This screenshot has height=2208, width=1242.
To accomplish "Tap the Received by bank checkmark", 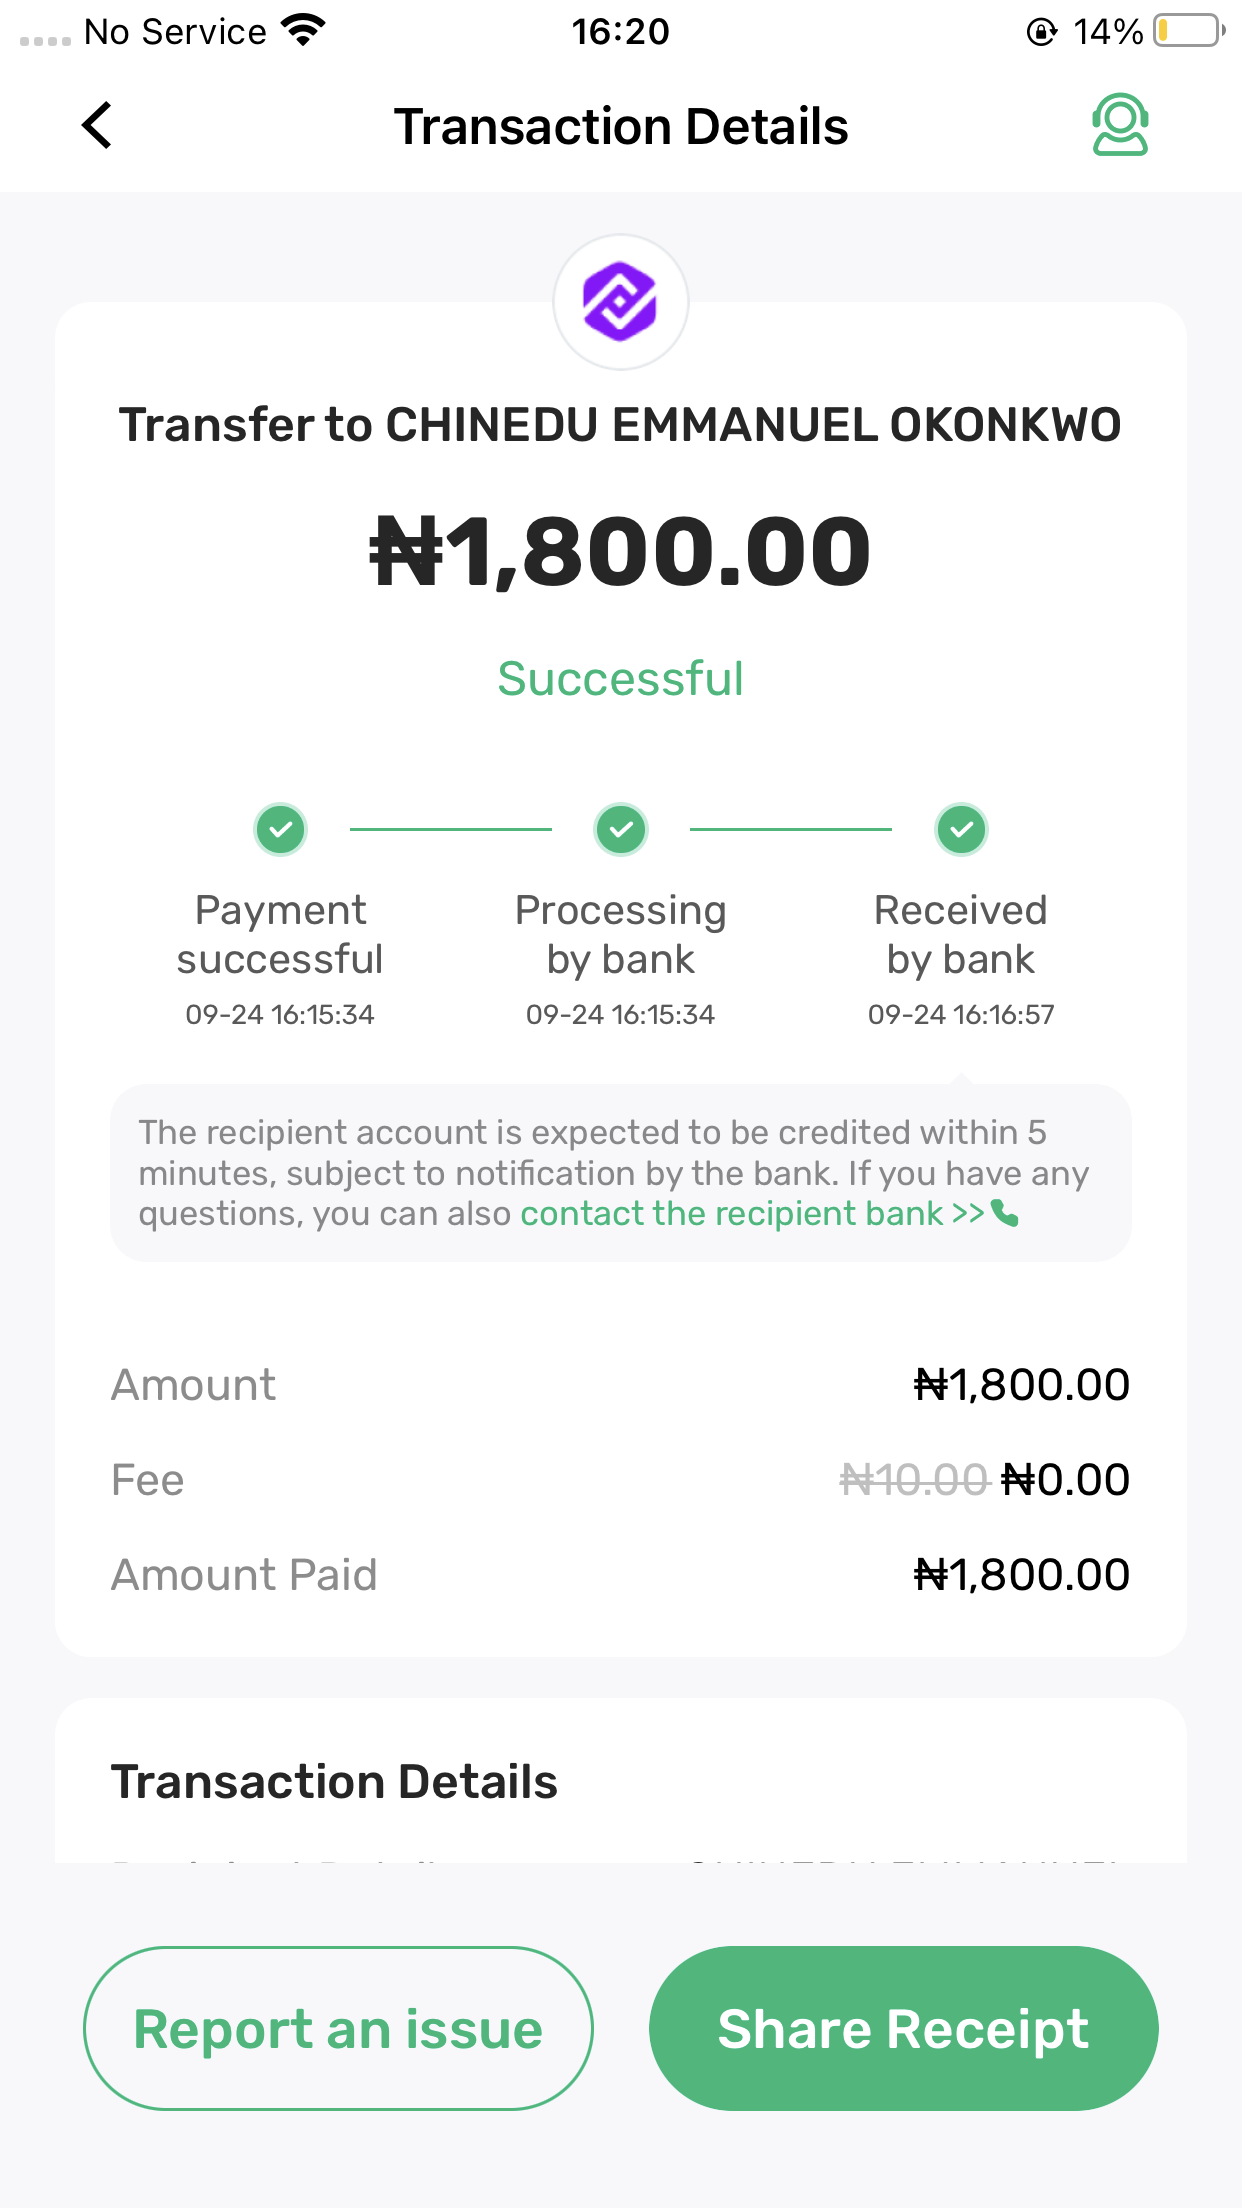I will [961, 829].
